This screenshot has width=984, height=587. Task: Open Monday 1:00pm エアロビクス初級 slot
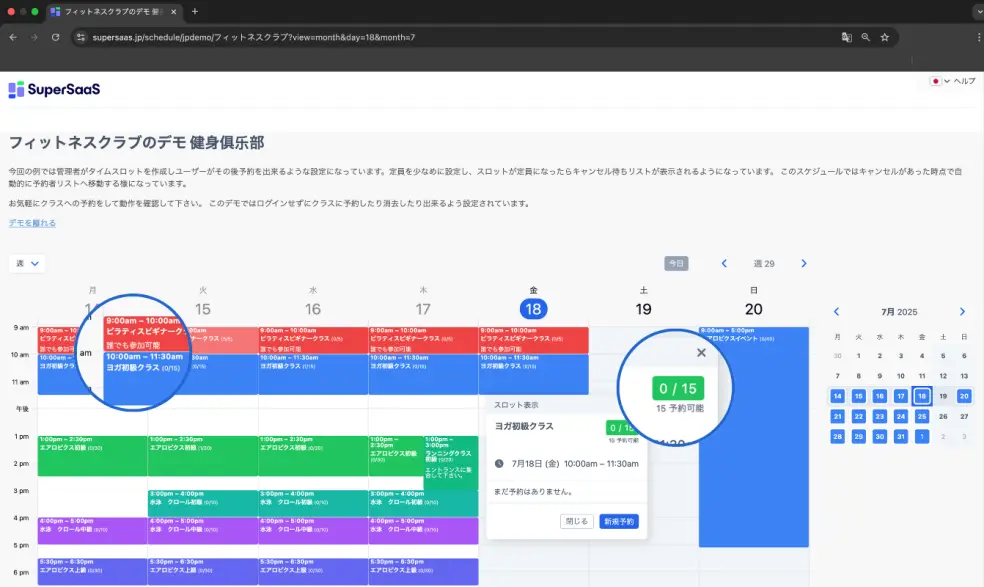click(x=92, y=456)
